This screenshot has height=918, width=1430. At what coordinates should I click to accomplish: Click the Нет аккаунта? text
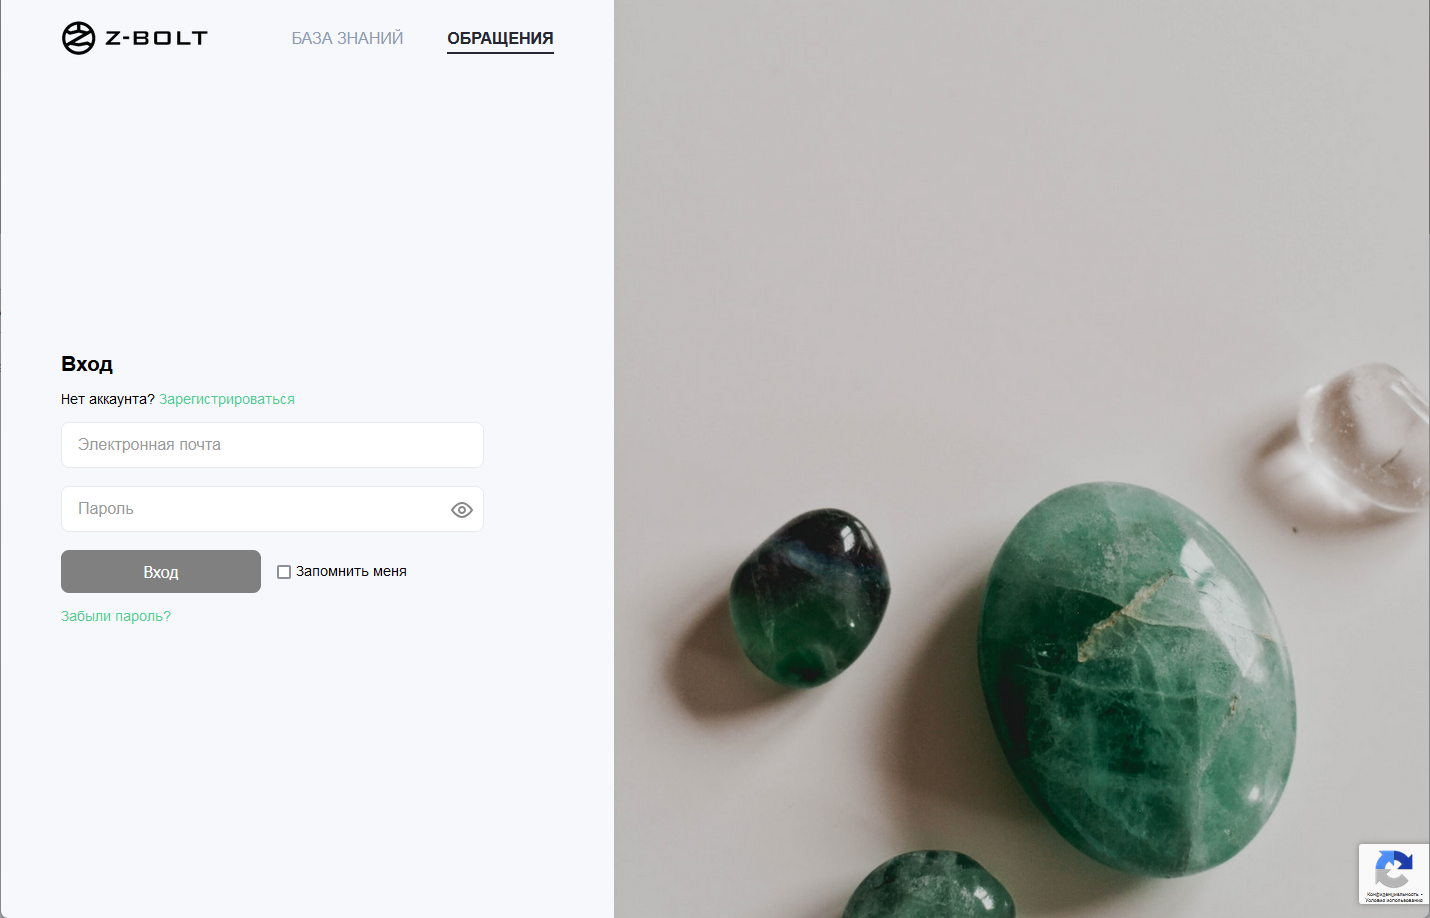coord(108,399)
